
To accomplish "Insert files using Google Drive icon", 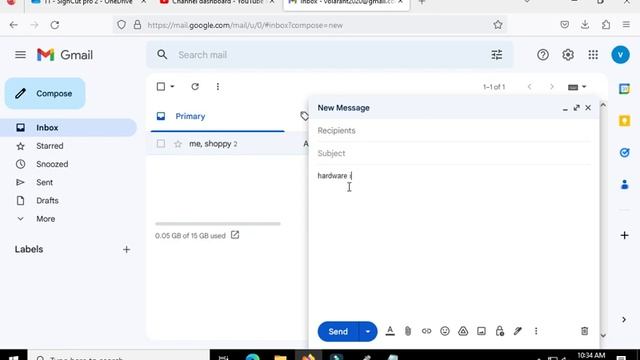I will [x=463, y=331].
